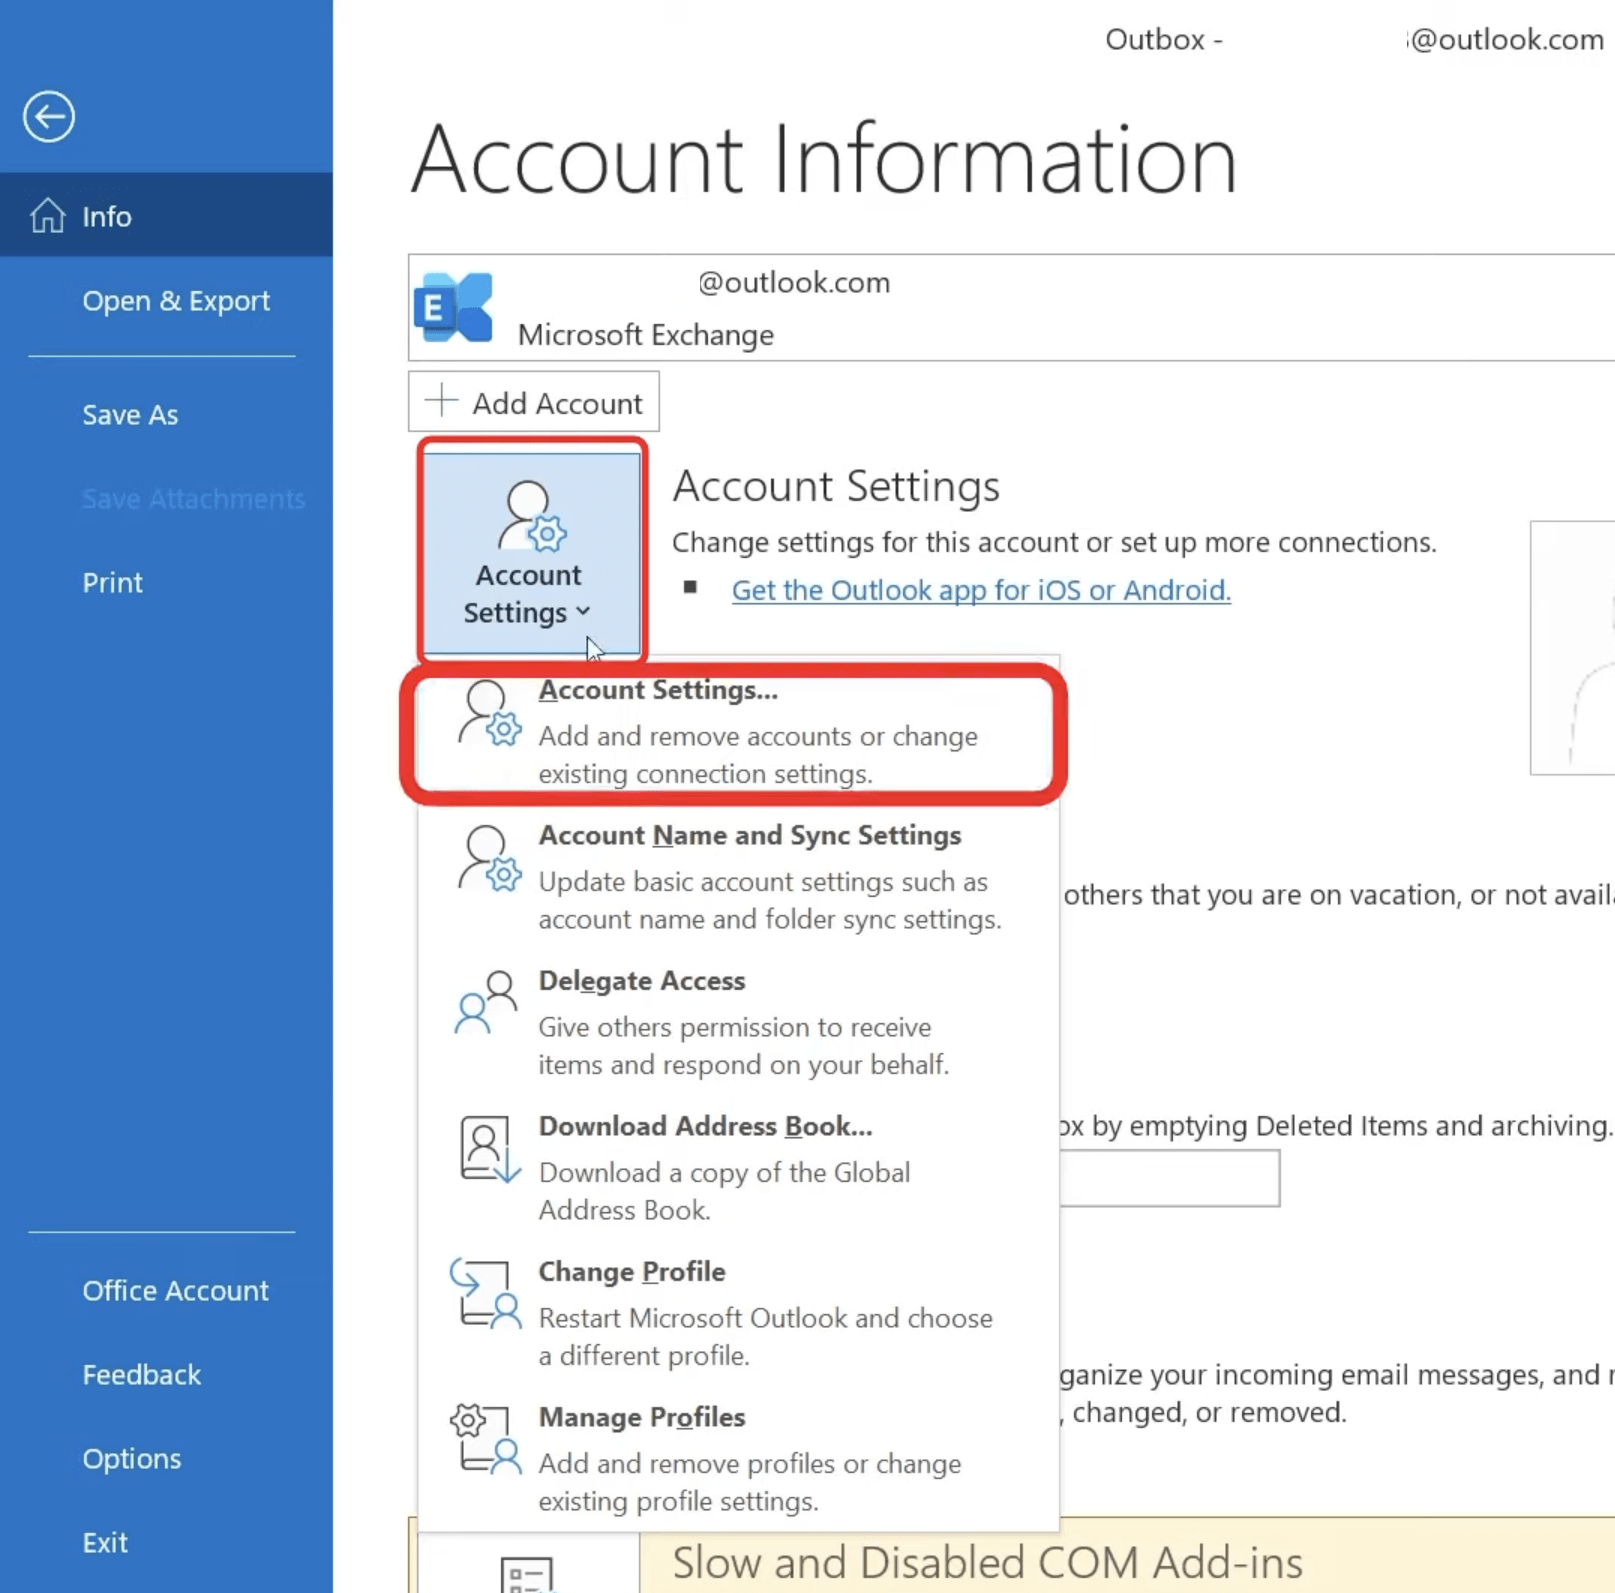
Task: Open the Open & Export page
Action: [176, 300]
